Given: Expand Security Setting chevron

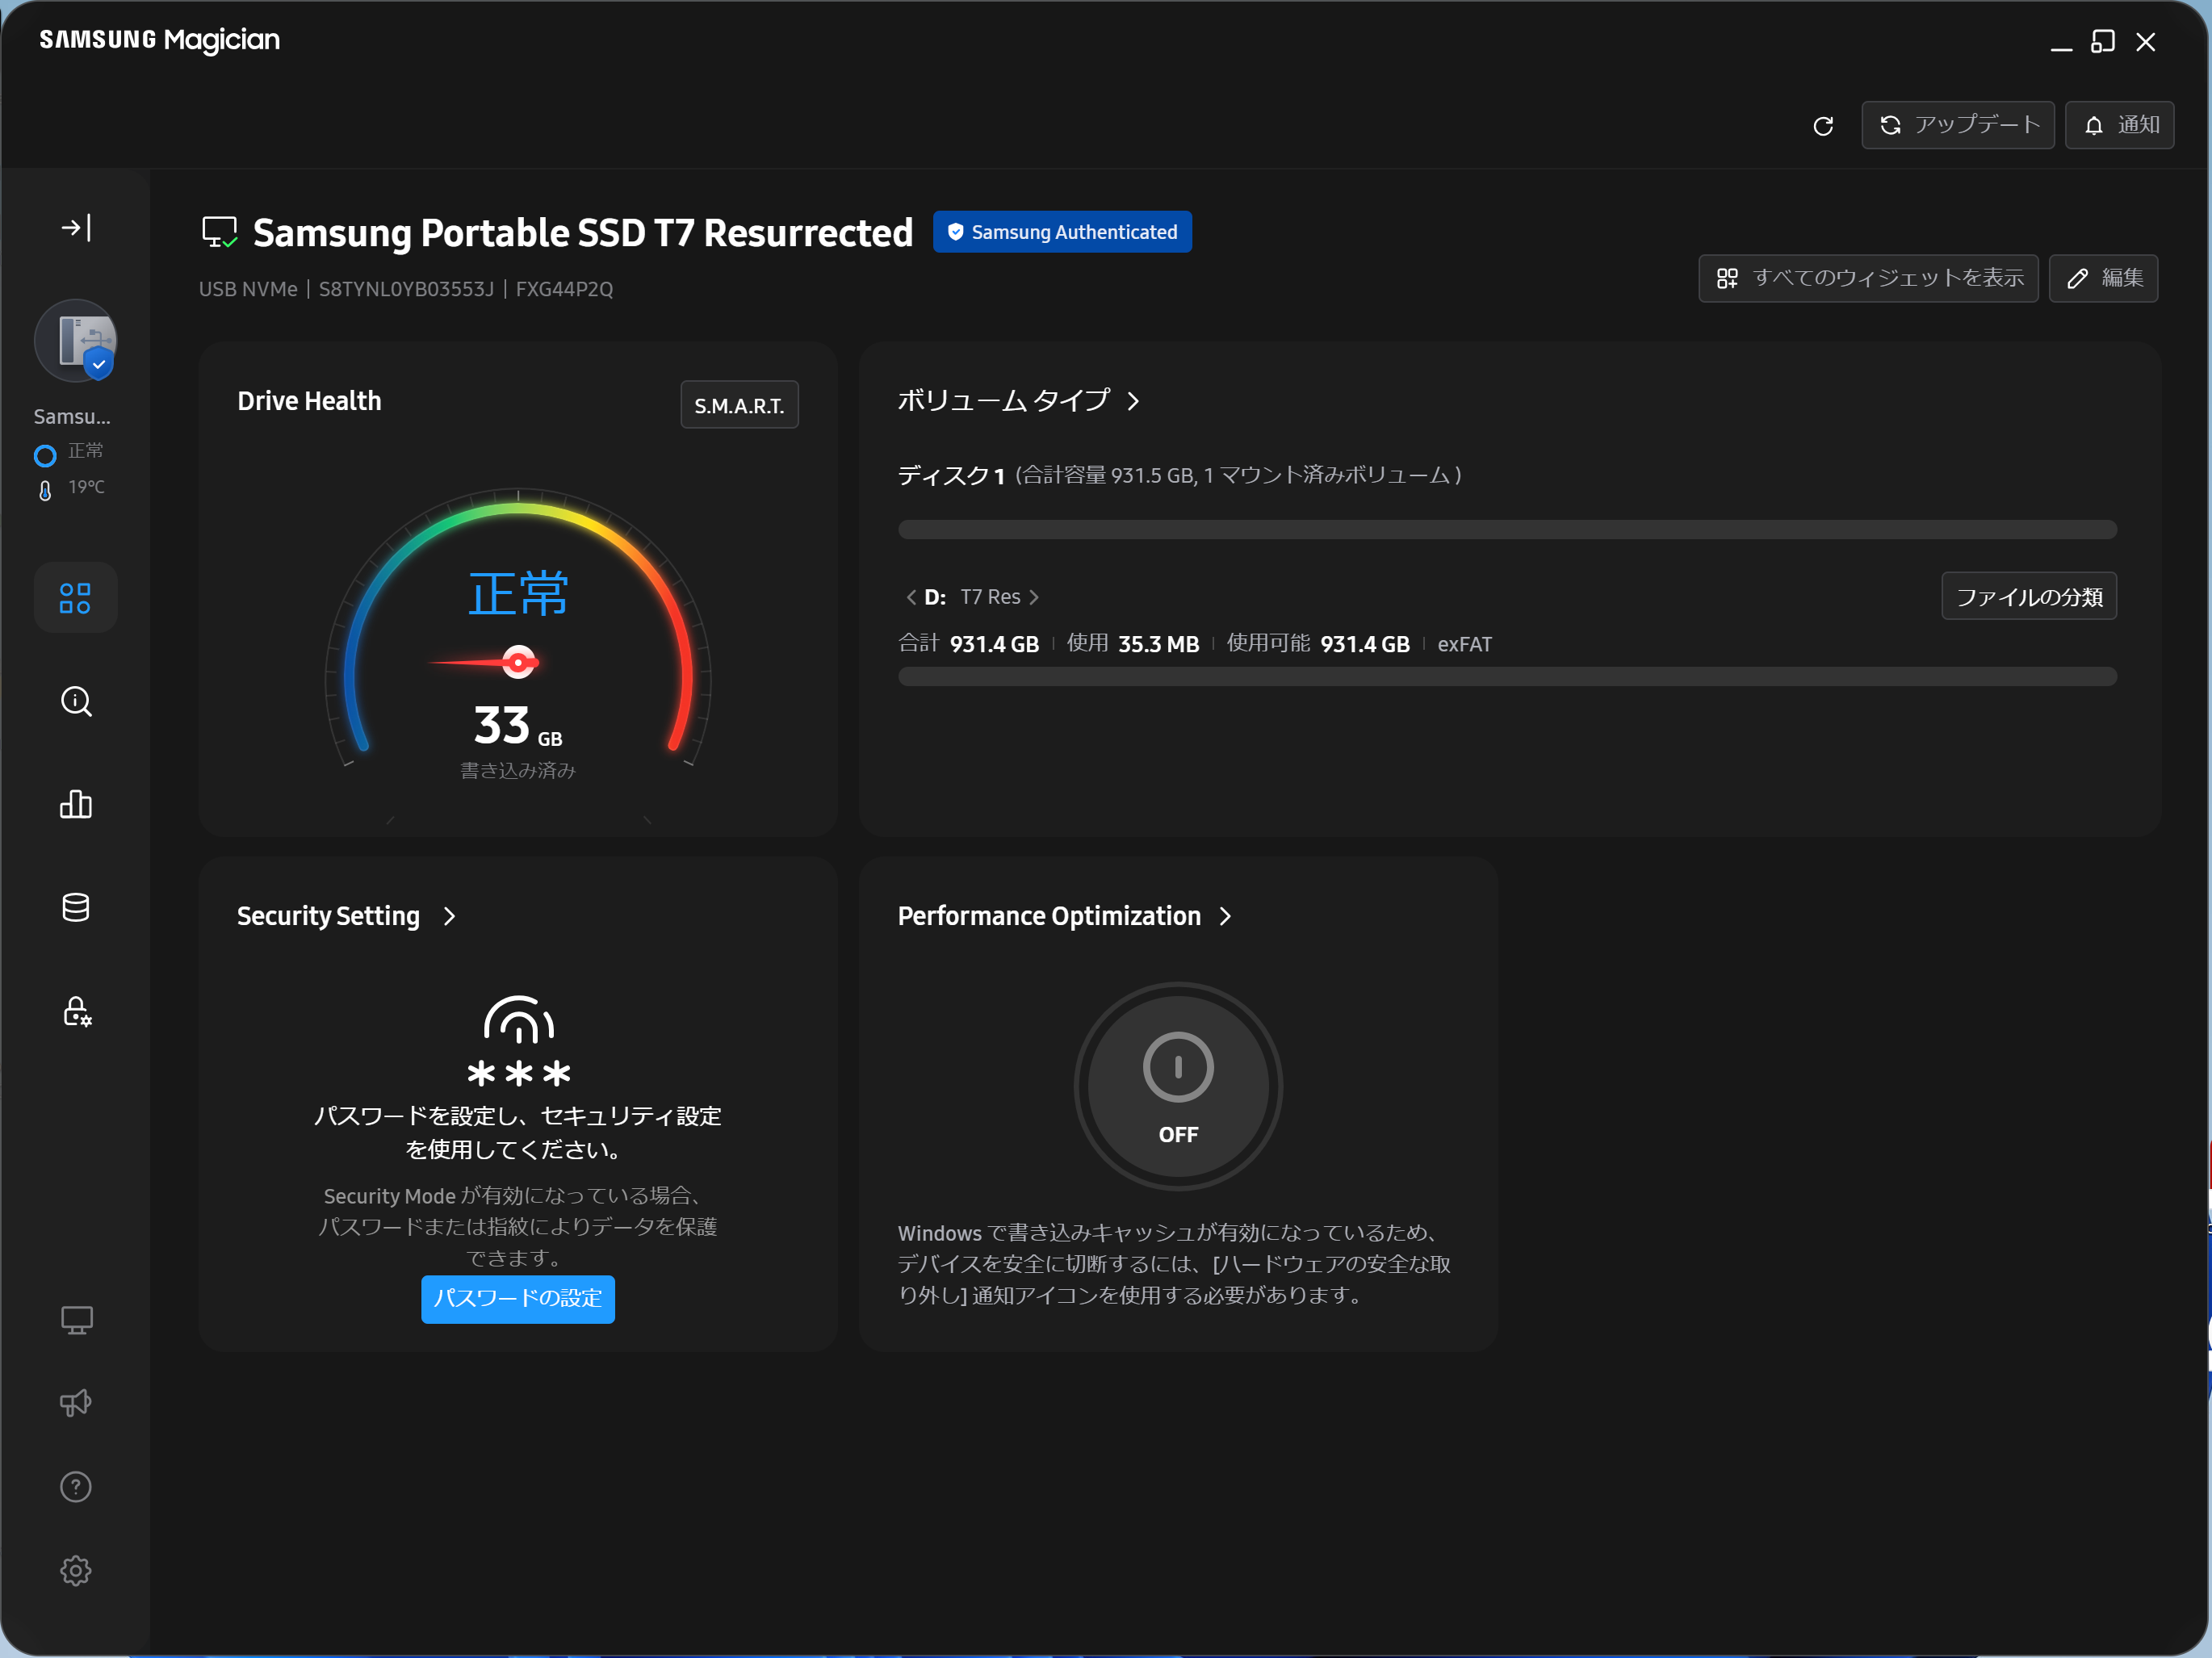Looking at the screenshot, I should point(449,916).
